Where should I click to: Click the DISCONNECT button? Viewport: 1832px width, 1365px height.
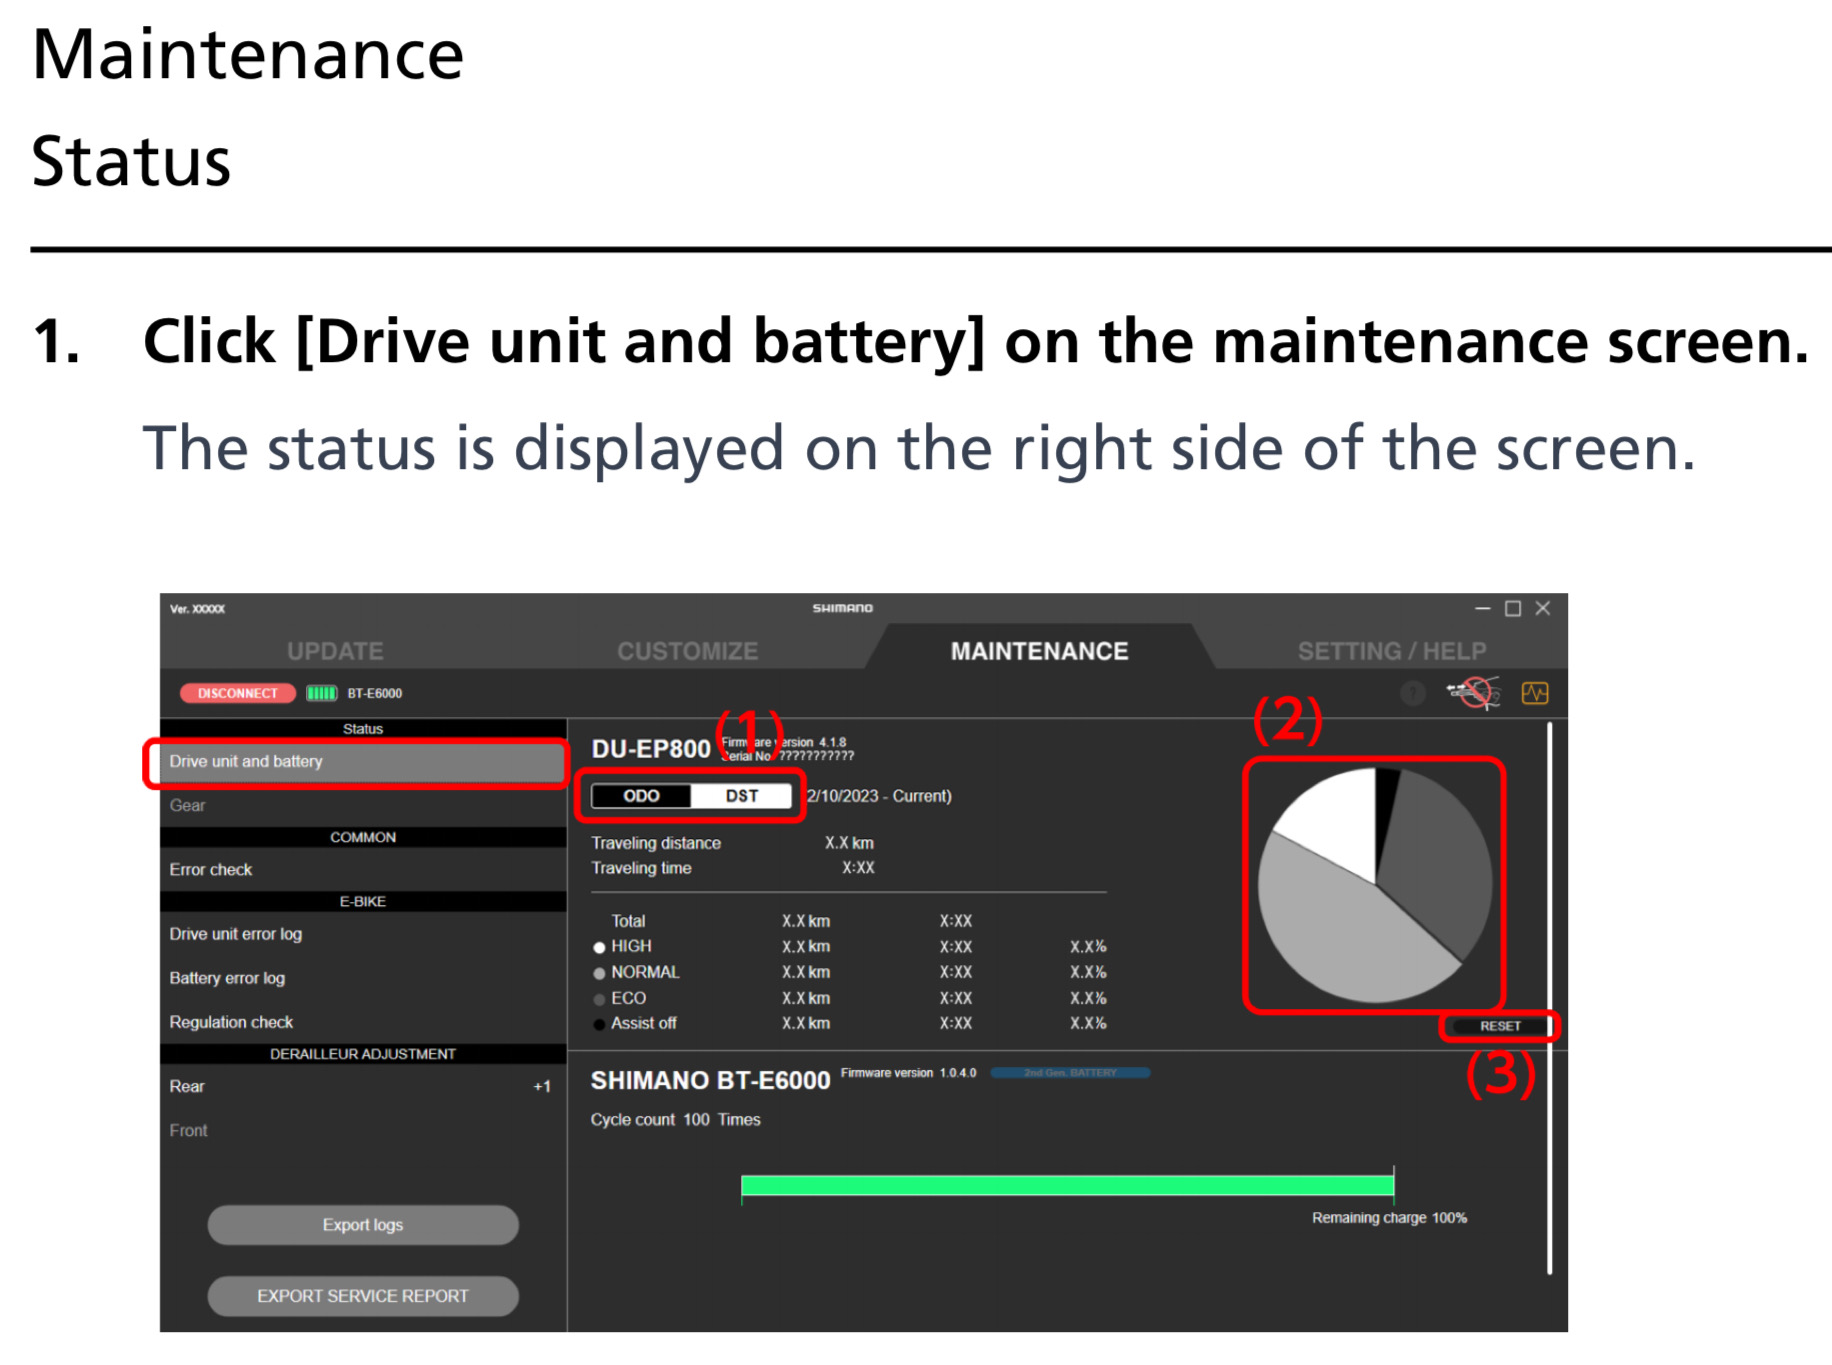click(237, 693)
